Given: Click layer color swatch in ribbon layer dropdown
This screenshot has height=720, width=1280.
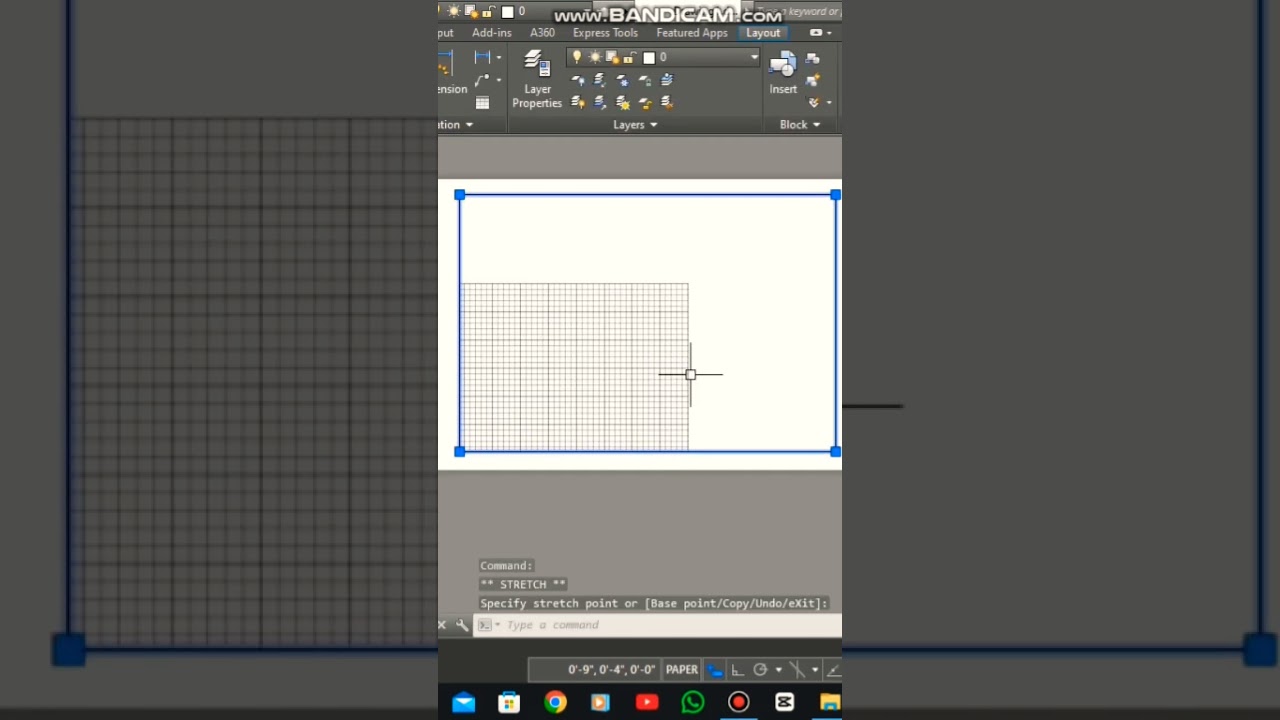Looking at the screenshot, I should click(649, 57).
